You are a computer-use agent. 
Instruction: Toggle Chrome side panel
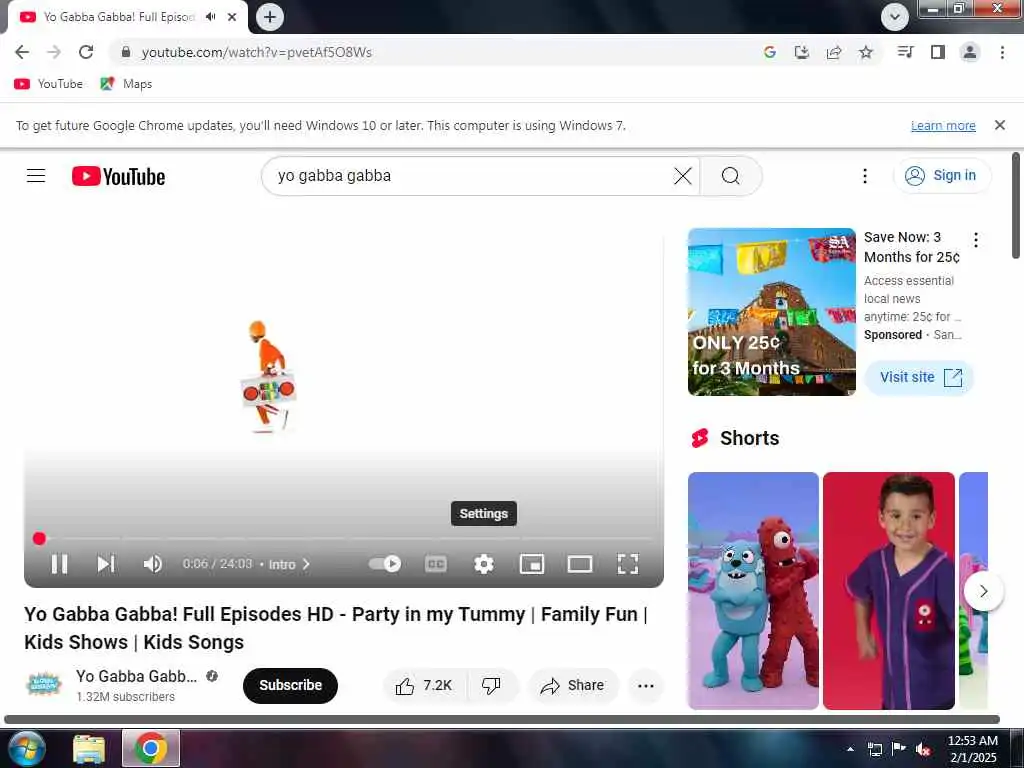(937, 52)
